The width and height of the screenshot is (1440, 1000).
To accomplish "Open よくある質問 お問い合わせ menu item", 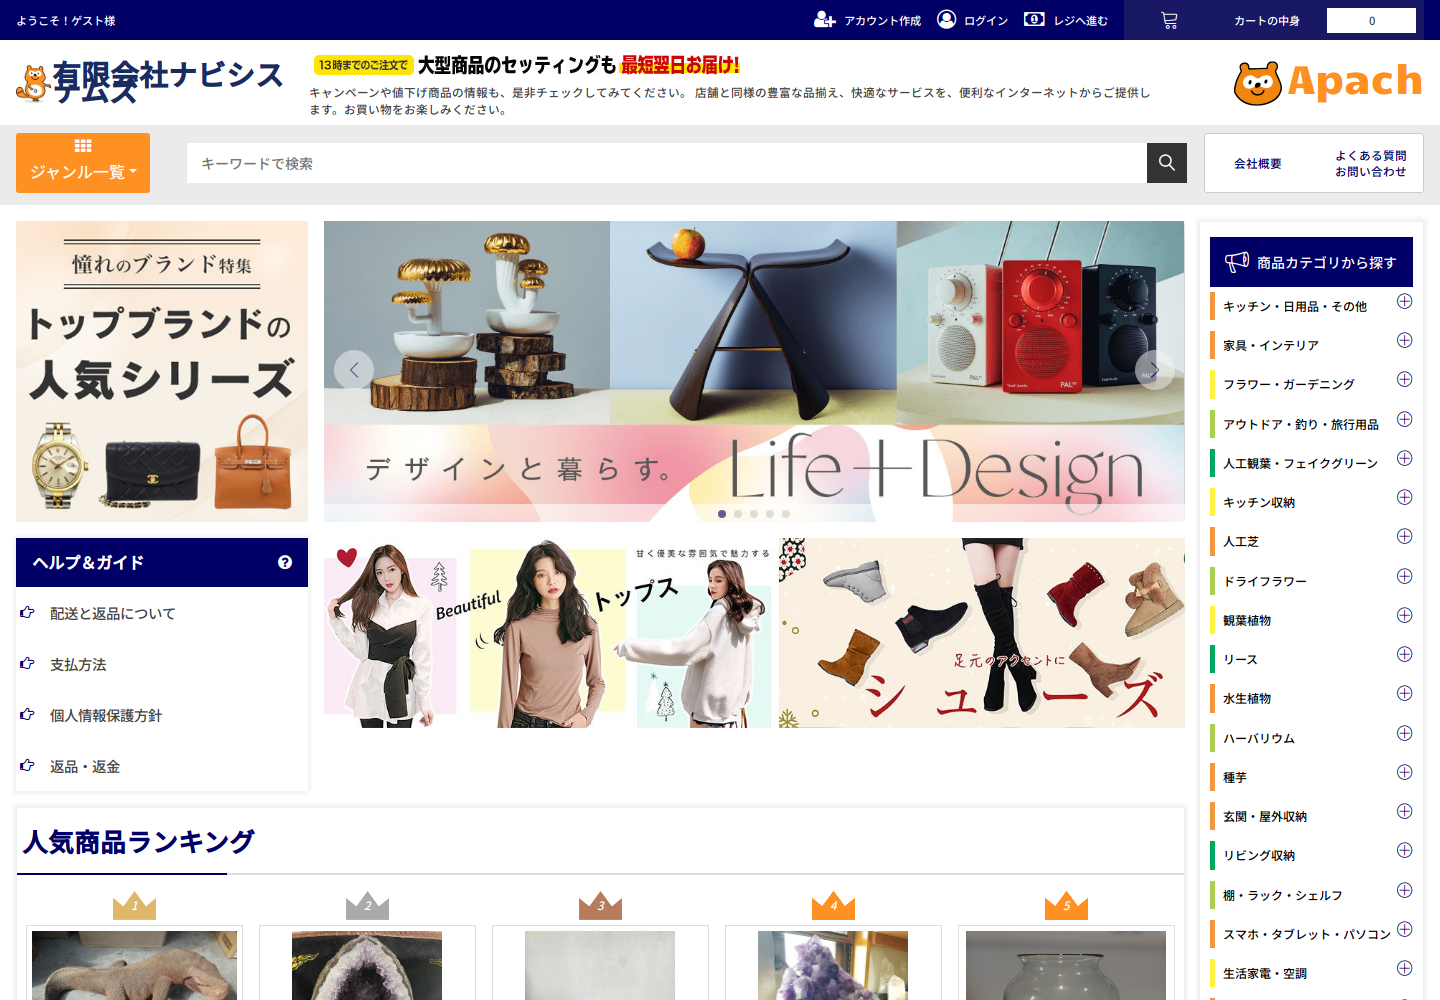I will click(x=1370, y=163).
